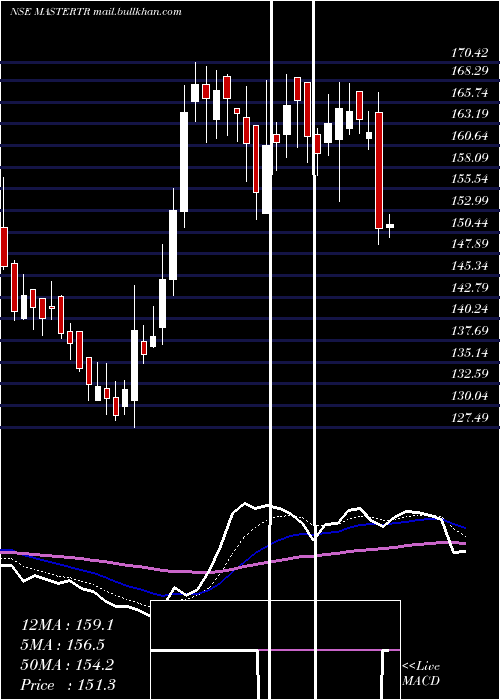
Task: Click the 140.24 price axis value
Action: coord(470,308)
